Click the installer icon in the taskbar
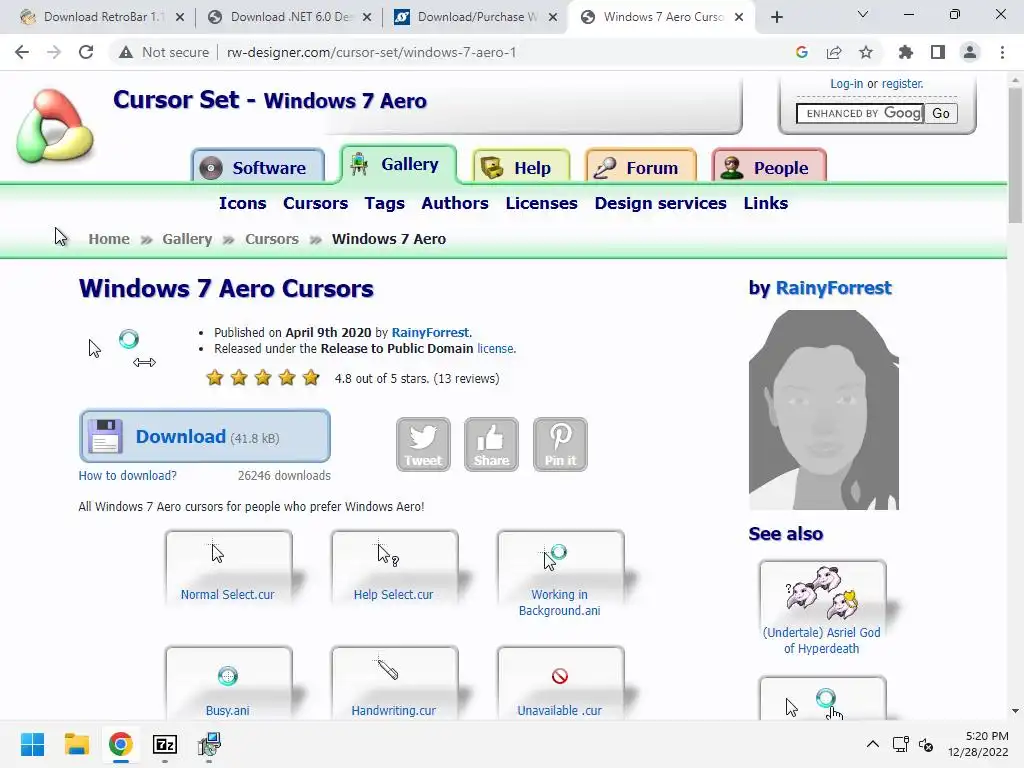Viewport: 1024px width, 768px height. coord(209,744)
